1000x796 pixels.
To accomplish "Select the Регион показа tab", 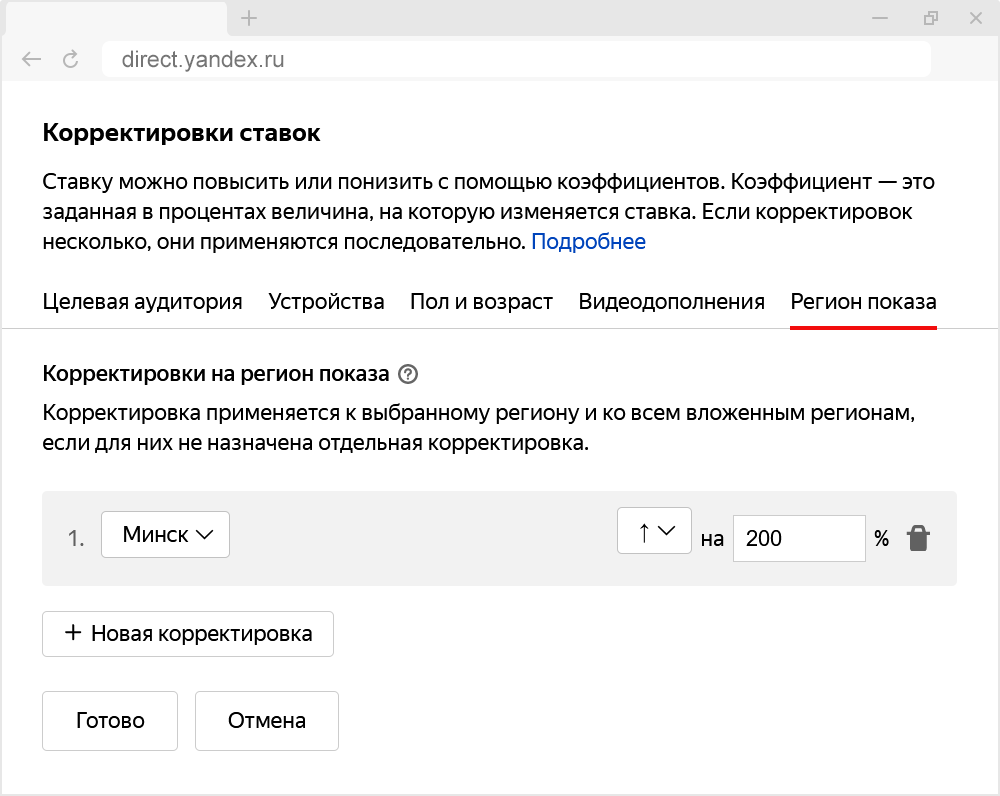I will 863,302.
